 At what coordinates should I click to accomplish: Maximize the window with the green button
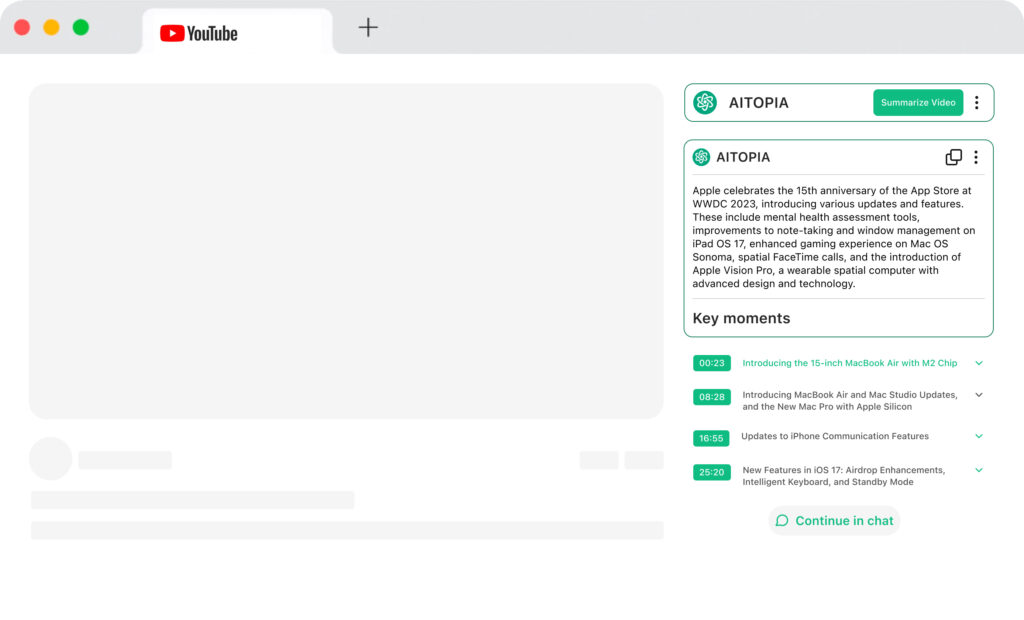[81, 27]
